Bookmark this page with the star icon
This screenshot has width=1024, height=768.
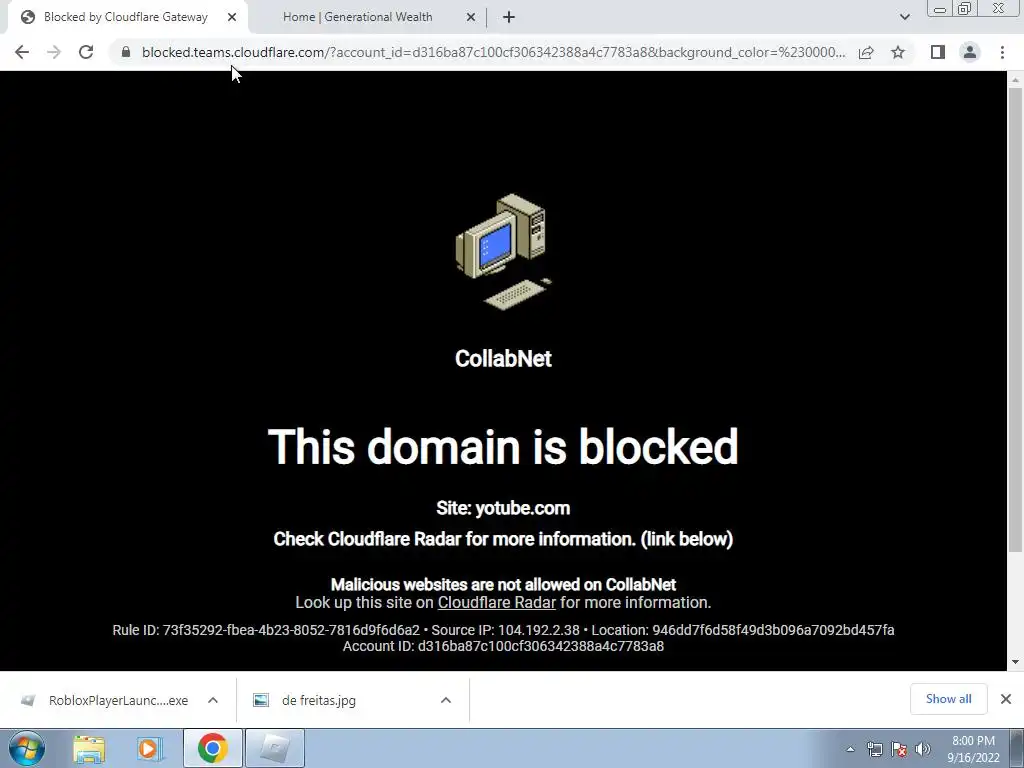click(898, 52)
